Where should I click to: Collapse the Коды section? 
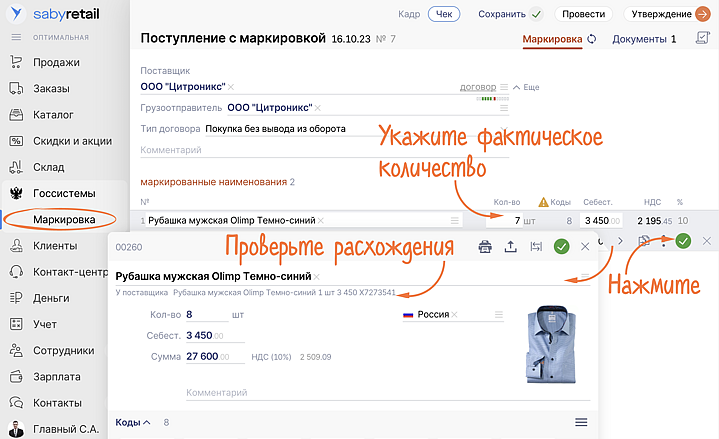point(132,422)
